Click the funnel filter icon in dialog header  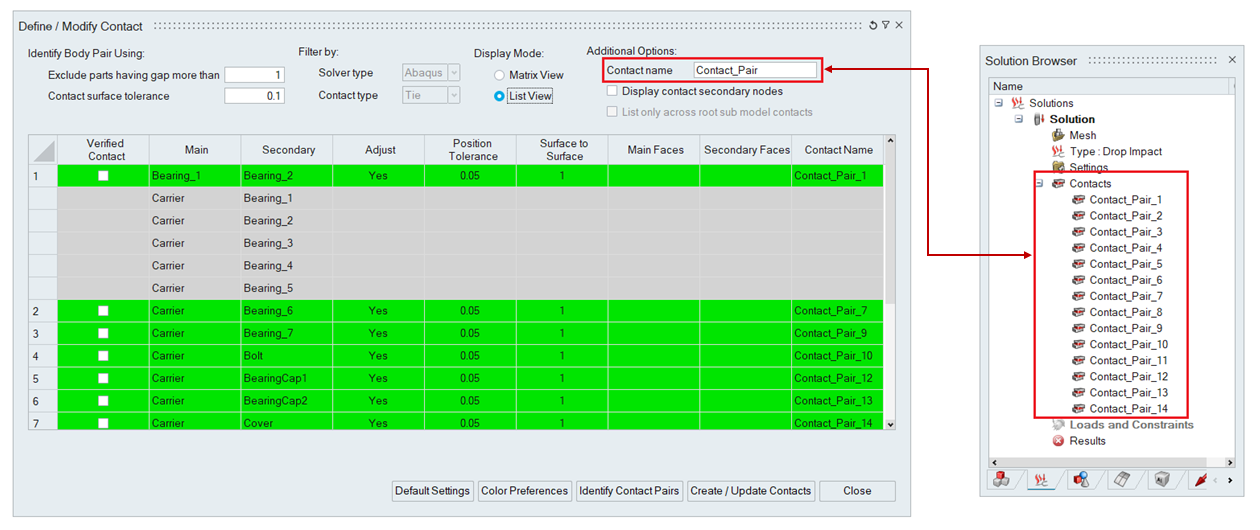[886, 26]
